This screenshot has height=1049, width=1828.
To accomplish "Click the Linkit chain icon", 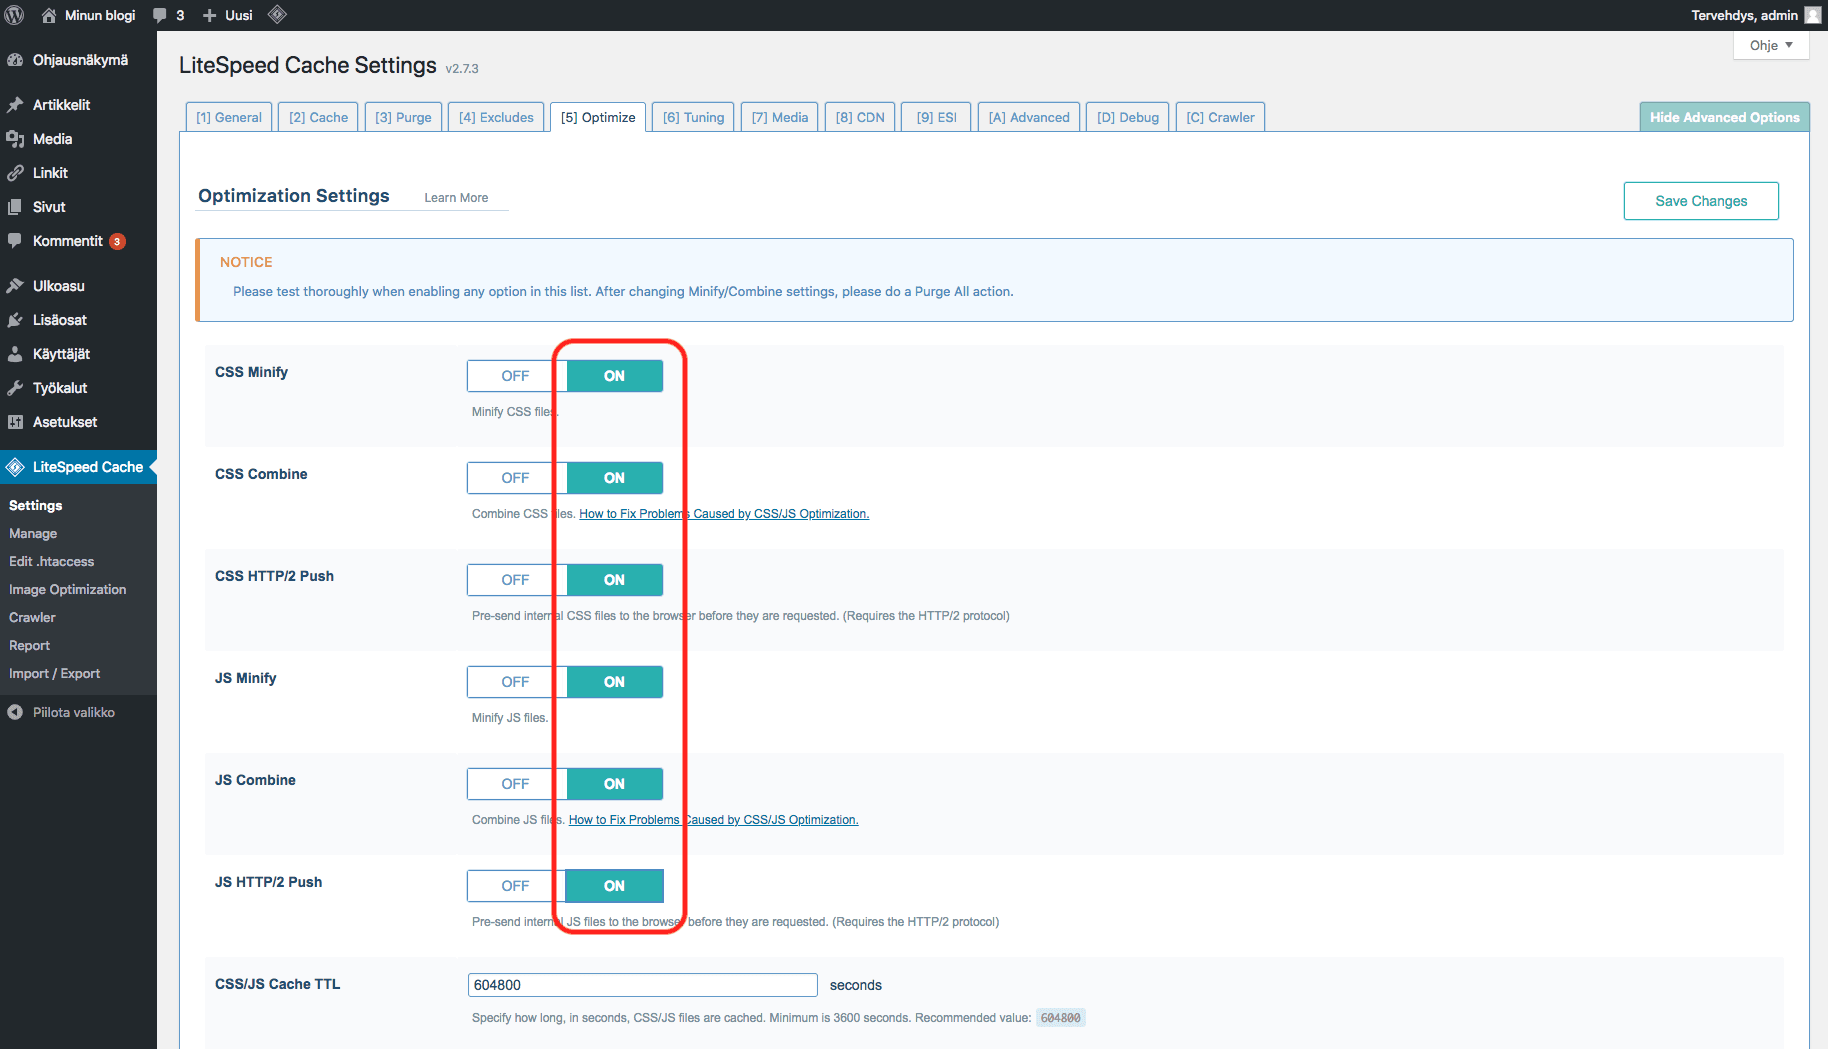I will 15,173.
